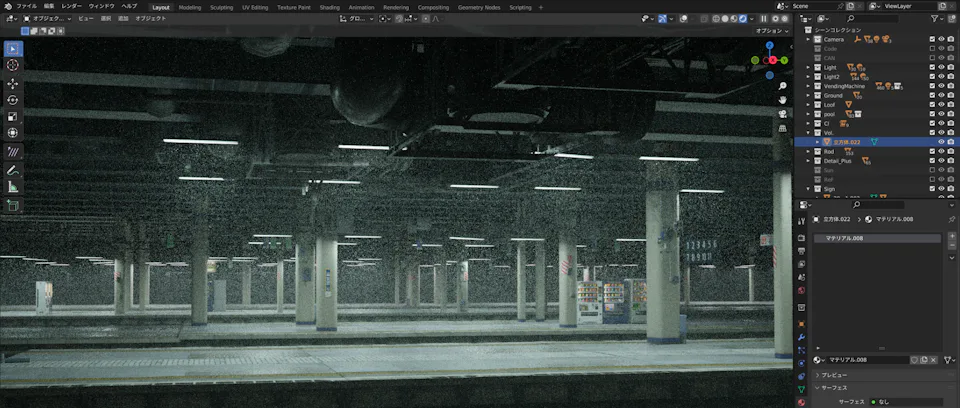Click the add material slot plus button
This screenshot has height=408, width=960.
[x=951, y=237]
